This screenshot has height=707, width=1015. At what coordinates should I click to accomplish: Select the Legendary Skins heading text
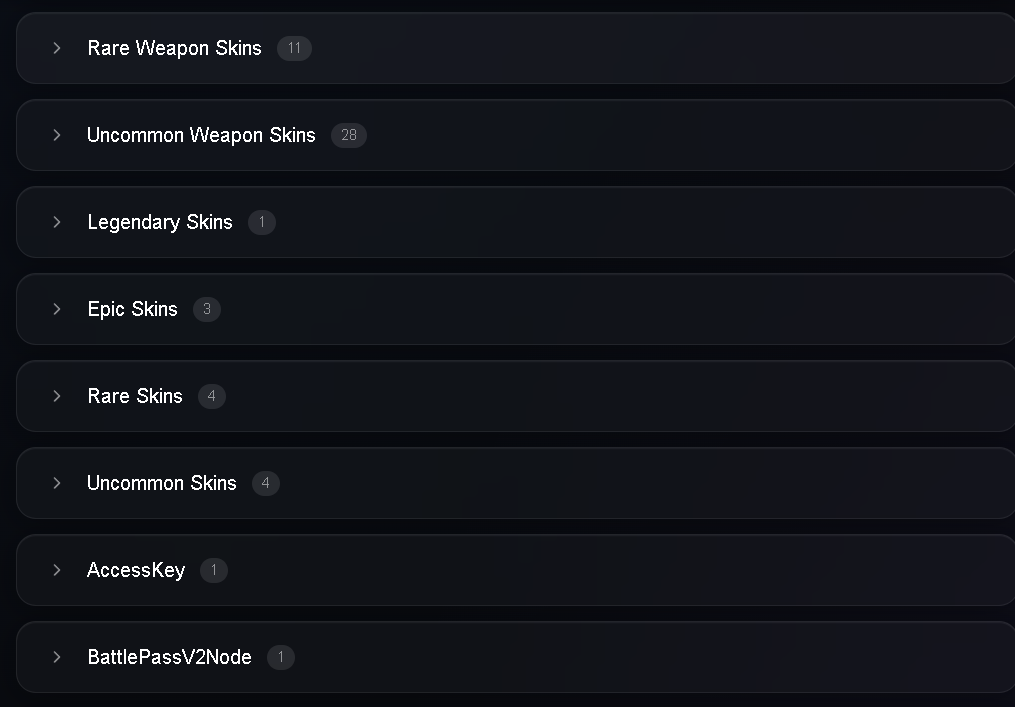tap(160, 223)
